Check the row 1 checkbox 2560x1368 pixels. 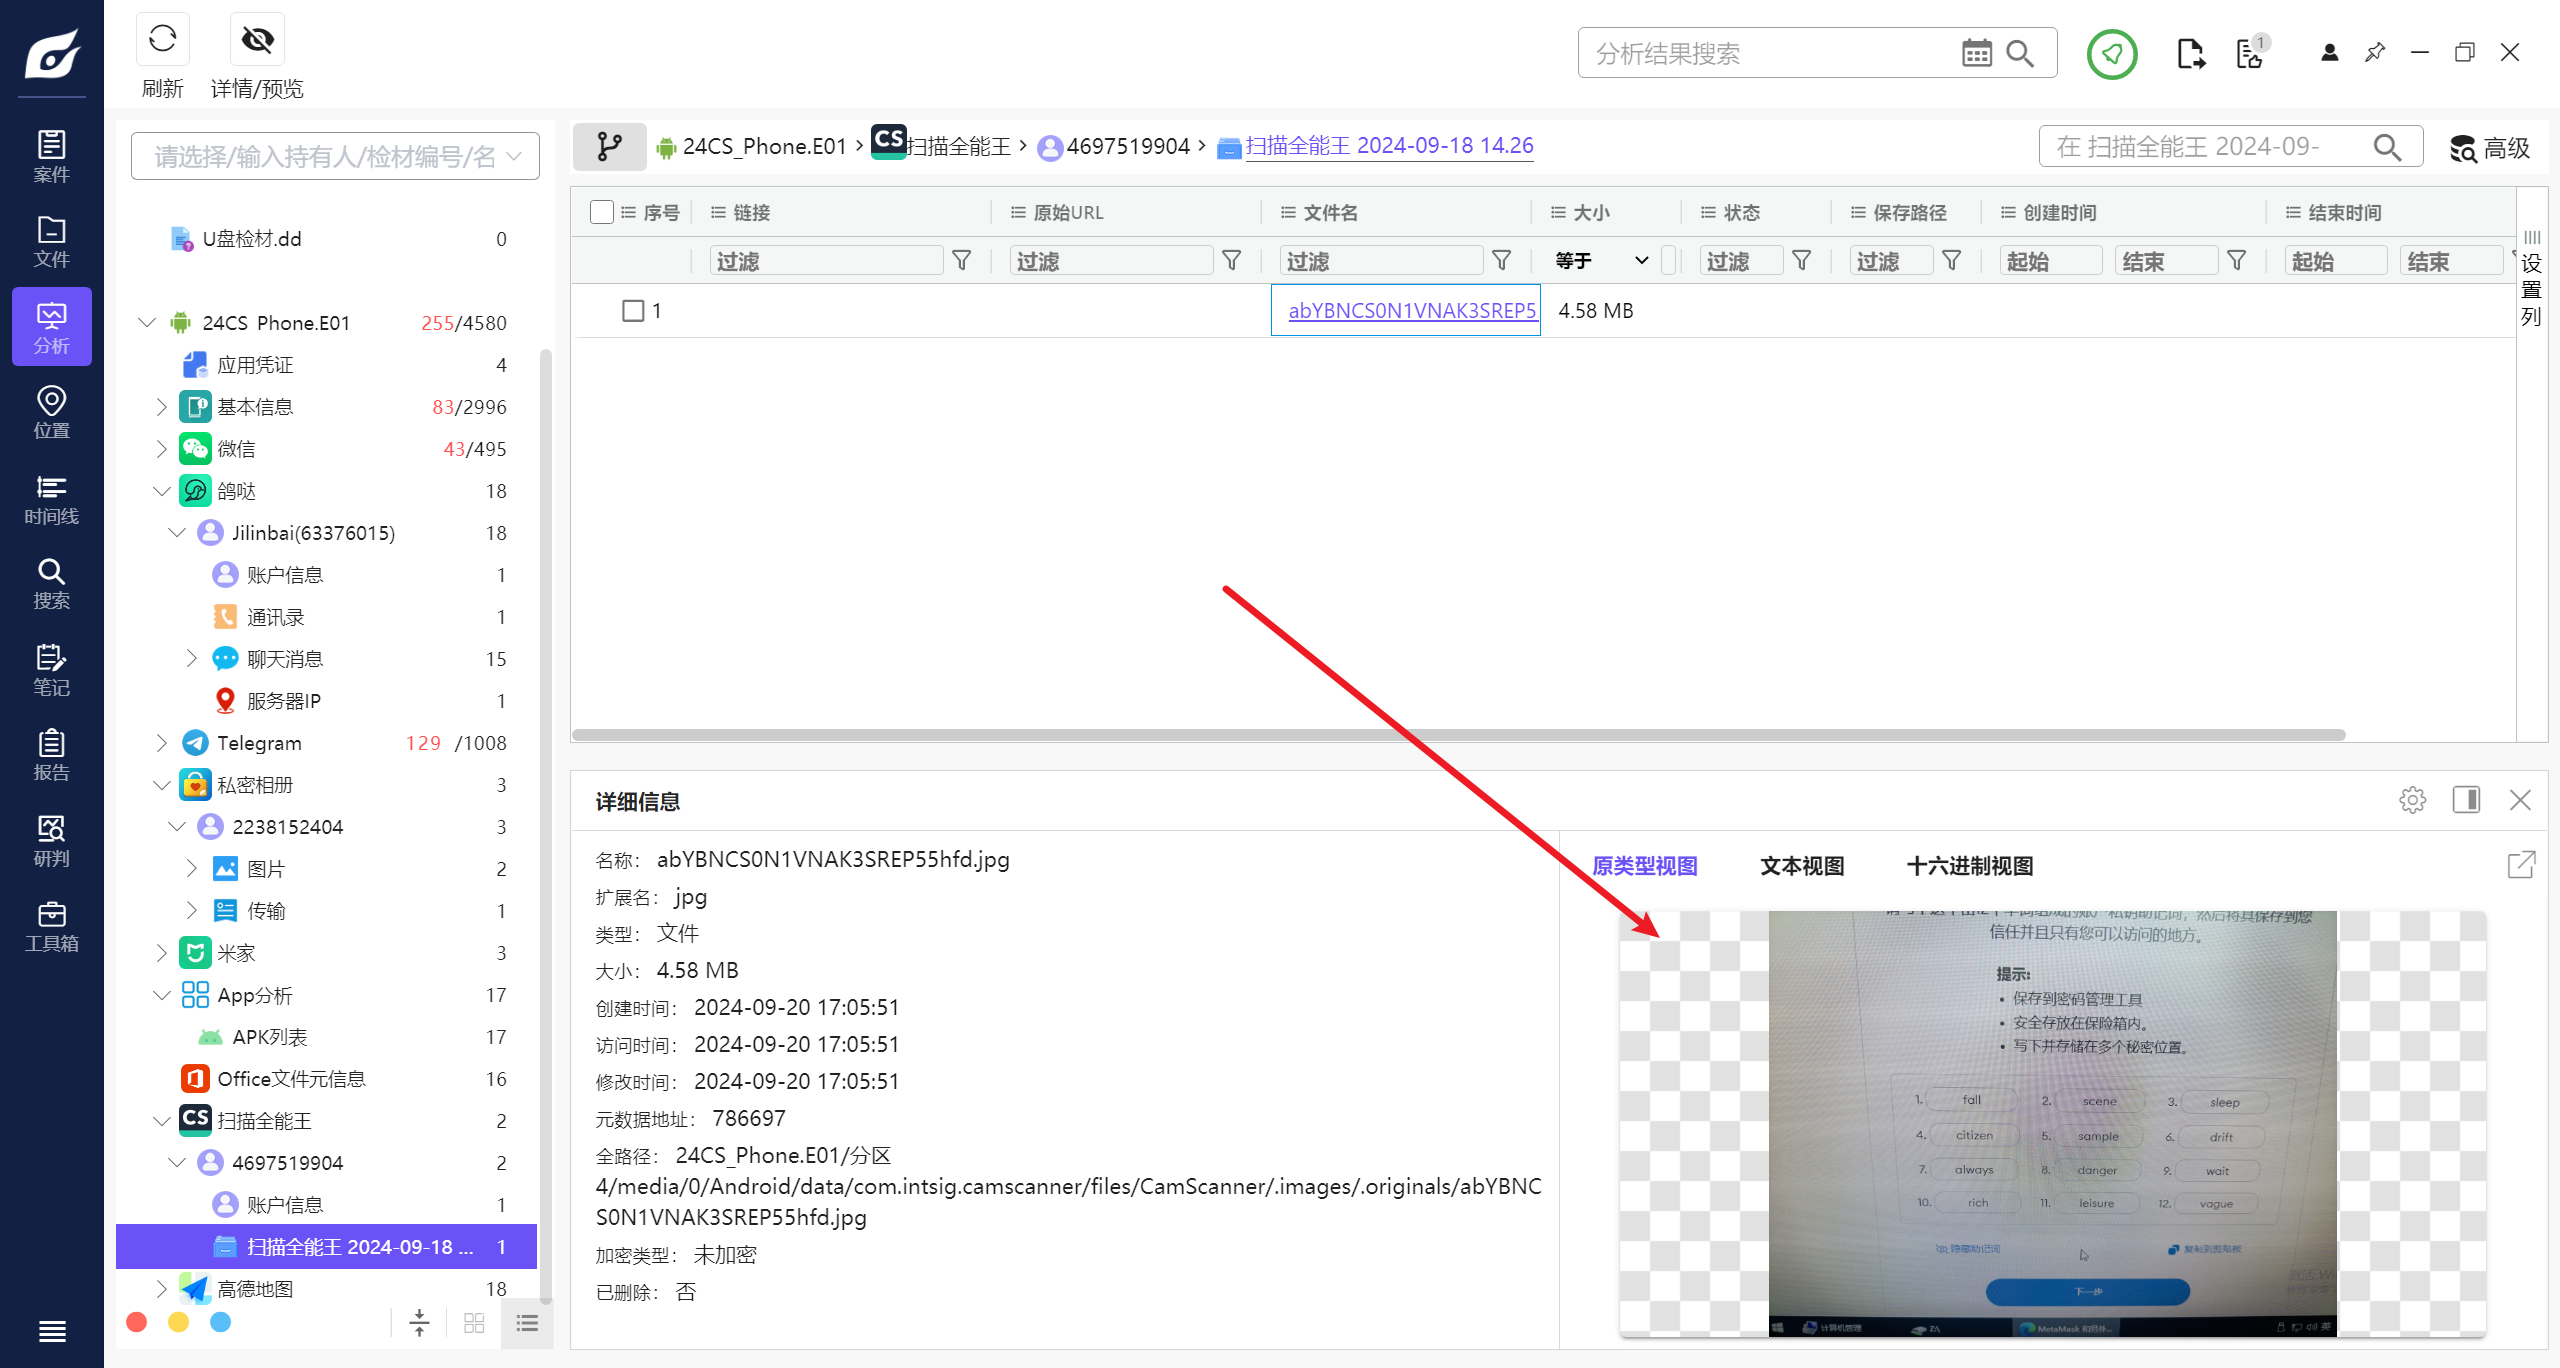click(x=633, y=311)
